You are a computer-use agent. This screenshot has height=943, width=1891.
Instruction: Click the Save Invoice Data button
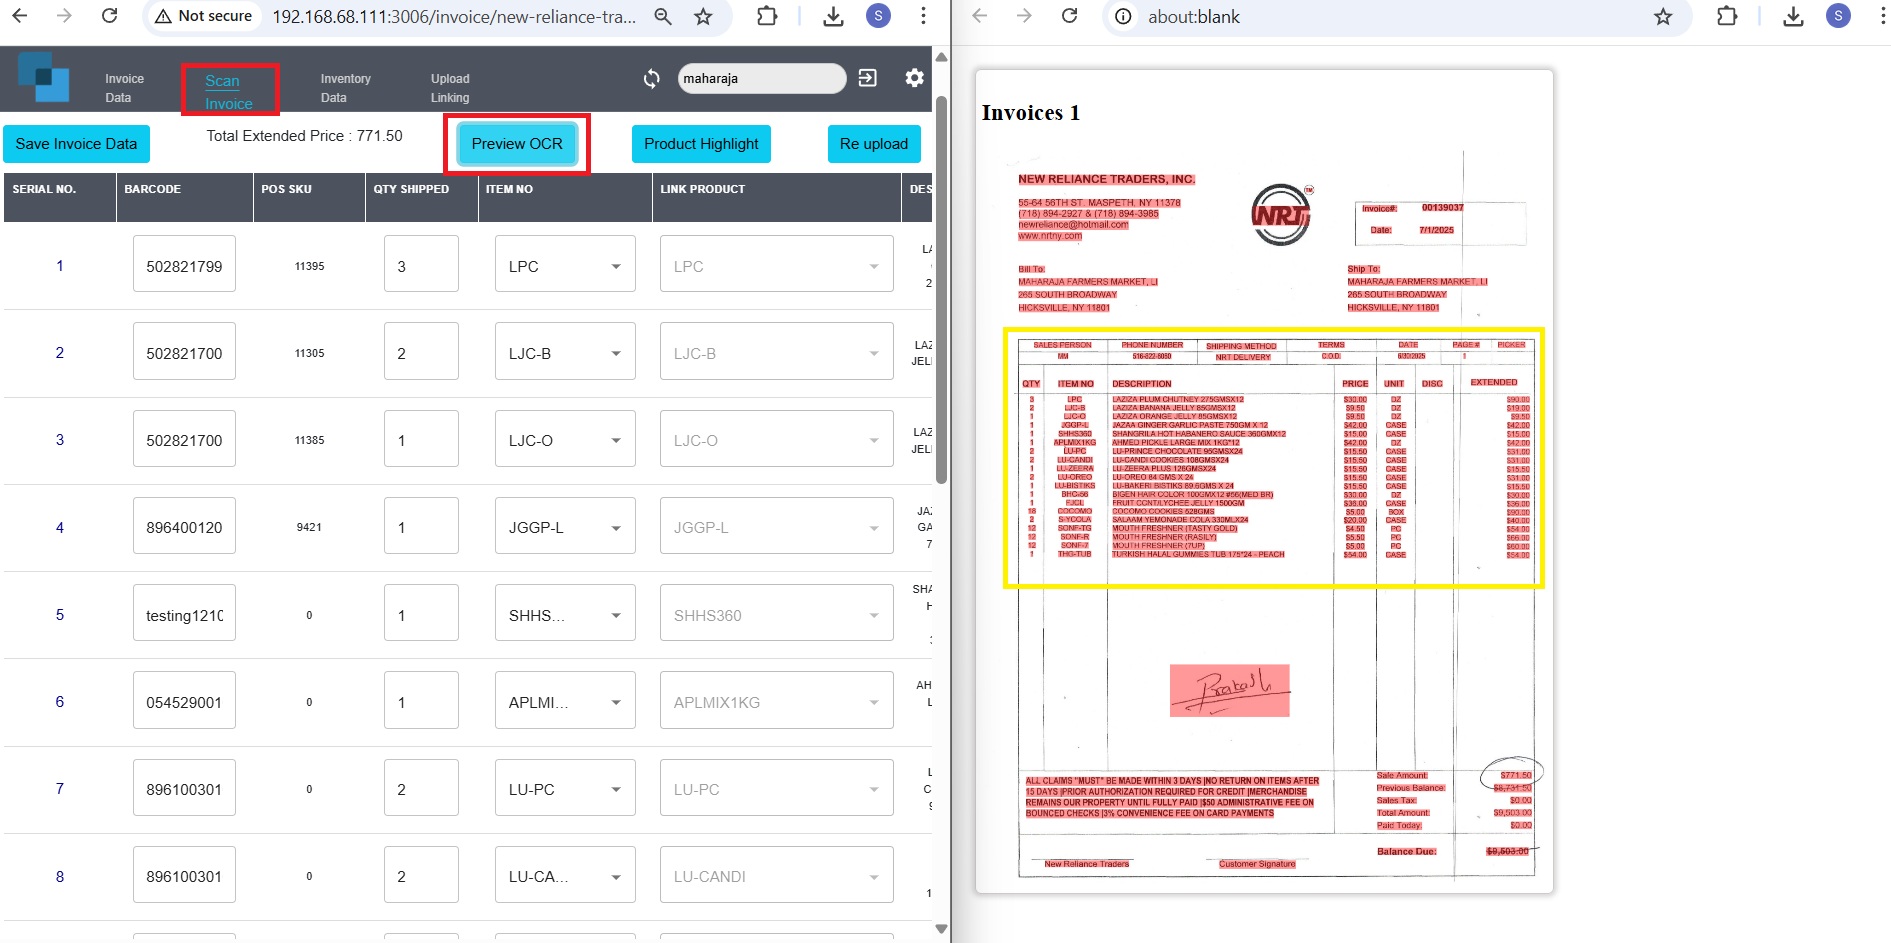click(76, 144)
